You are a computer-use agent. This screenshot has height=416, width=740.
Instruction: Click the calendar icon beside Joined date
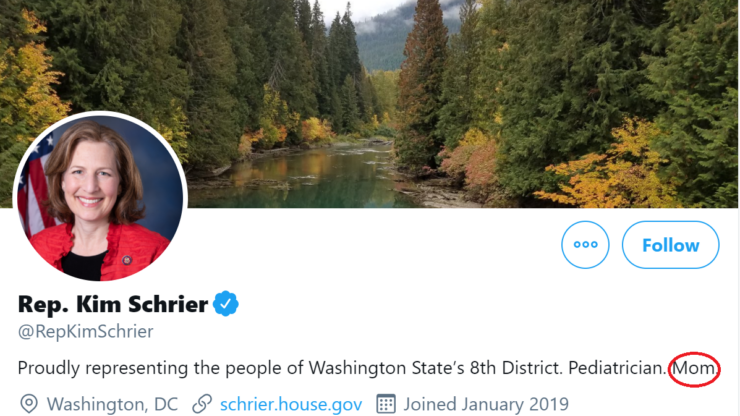(x=386, y=404)
